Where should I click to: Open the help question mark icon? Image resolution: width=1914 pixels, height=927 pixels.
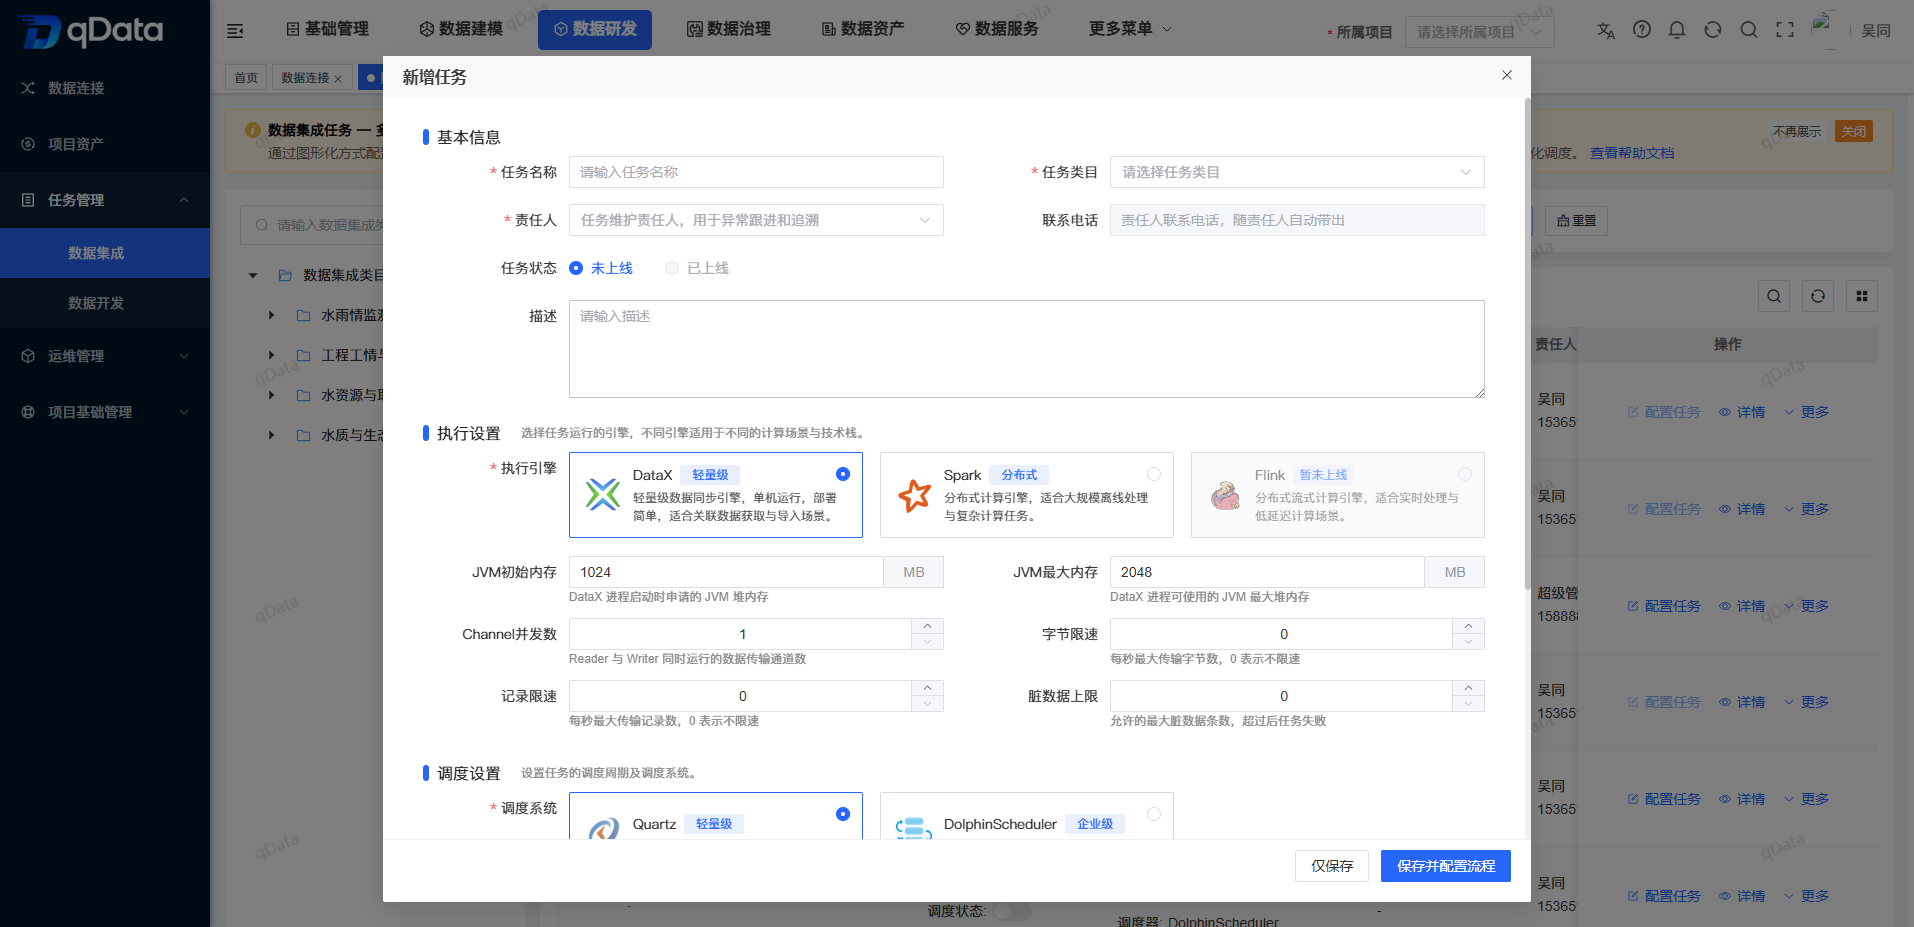pos(1642,30)
